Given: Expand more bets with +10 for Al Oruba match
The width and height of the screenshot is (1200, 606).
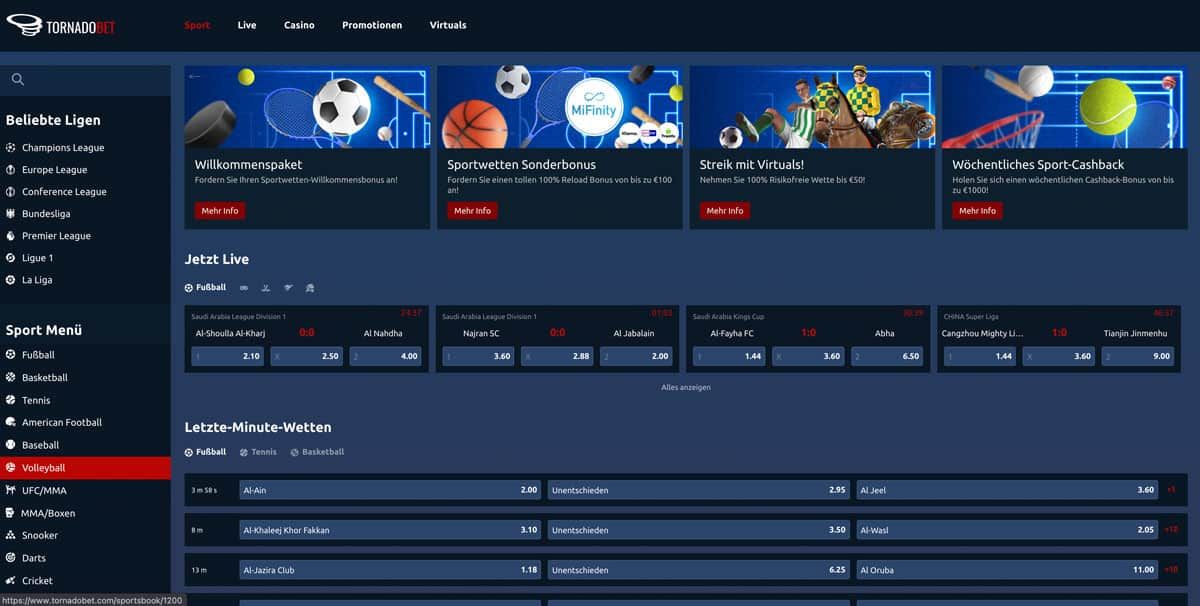Looking at the screenshot, I should click(x=1171, y=570).
